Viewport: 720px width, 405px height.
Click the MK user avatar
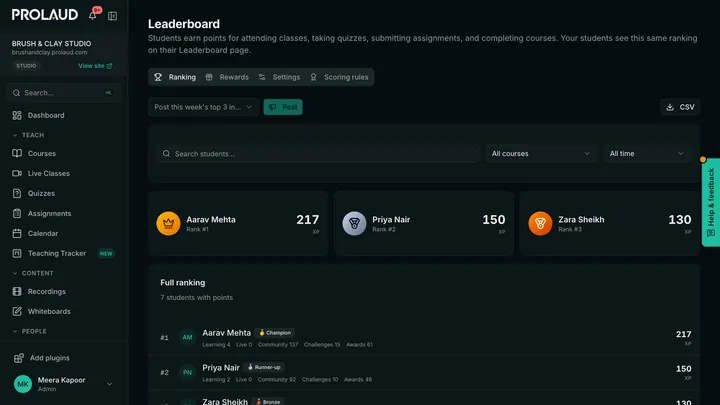(22, 384)
